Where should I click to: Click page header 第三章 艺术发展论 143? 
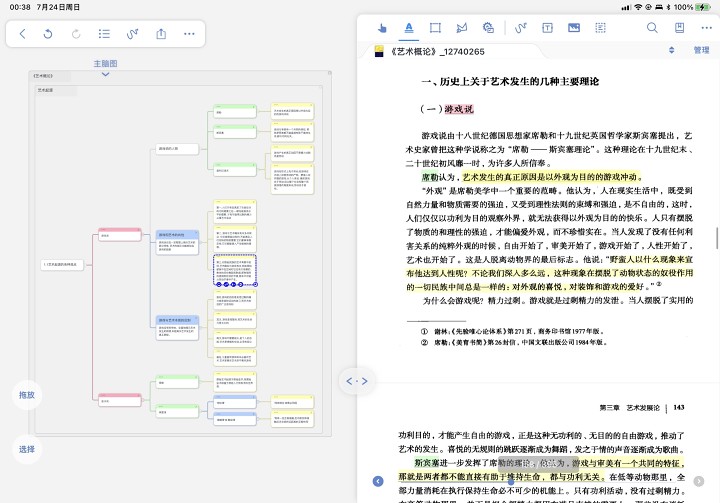click(642, 407)
